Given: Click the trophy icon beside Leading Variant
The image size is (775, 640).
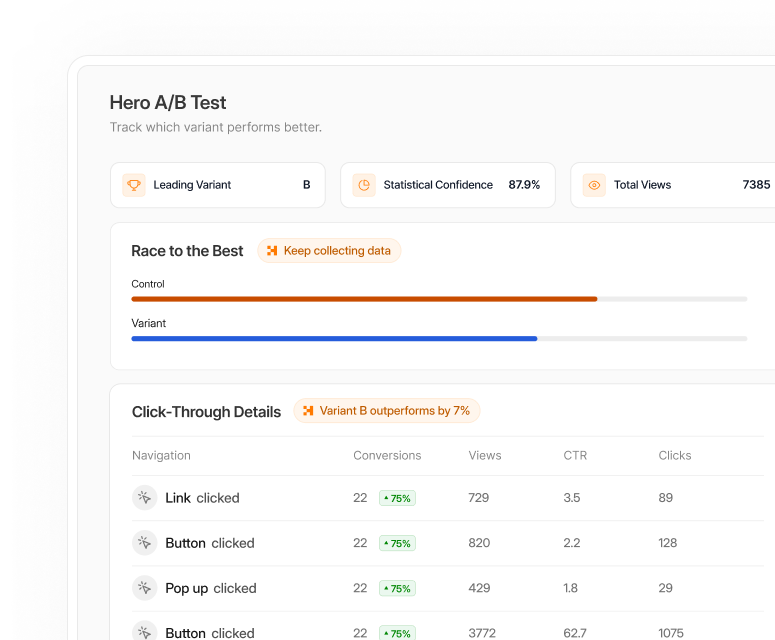Looking at the screenshot, I should [134, 185].
